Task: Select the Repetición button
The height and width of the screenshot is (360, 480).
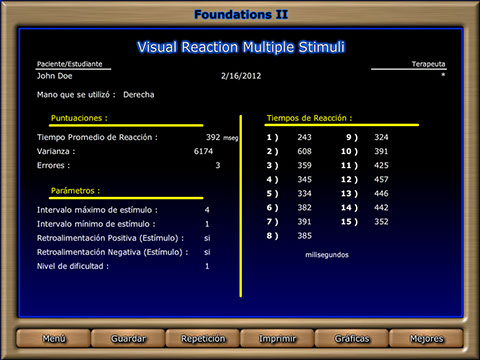Action: (203, 338)
